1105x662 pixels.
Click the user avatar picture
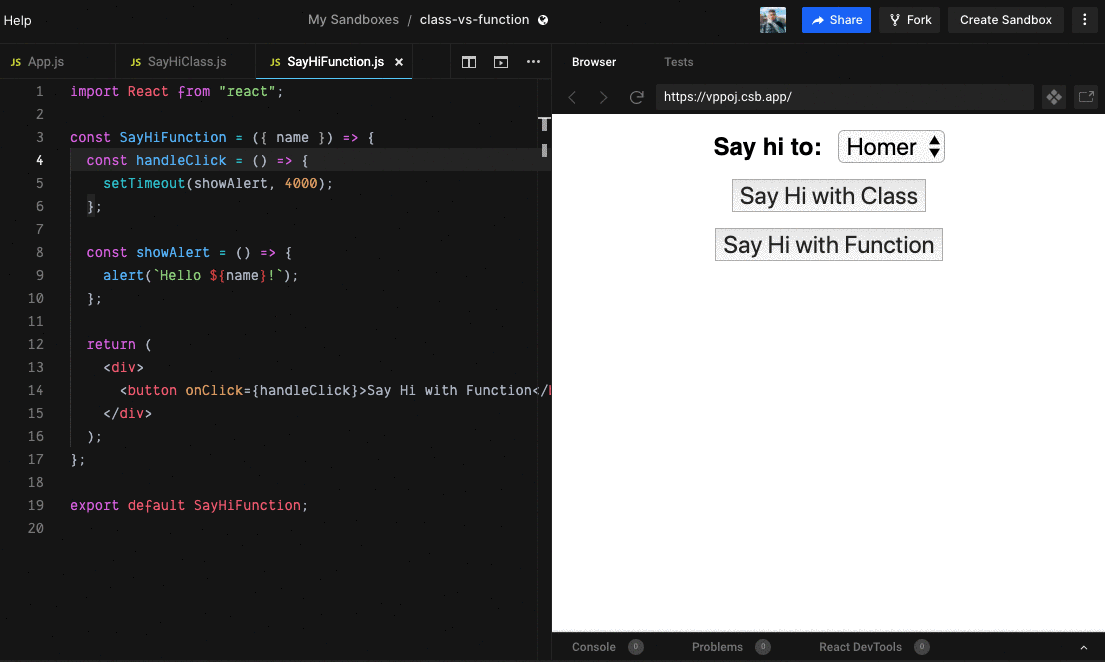(772, 19)
